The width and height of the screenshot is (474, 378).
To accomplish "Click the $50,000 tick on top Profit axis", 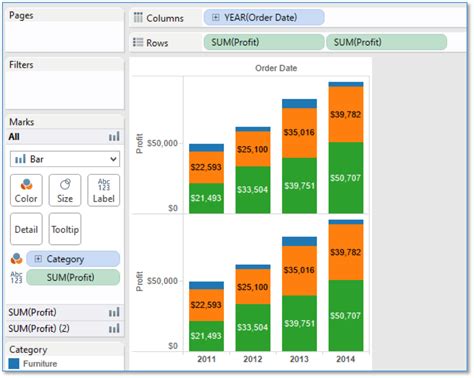I will coord(162,143).
